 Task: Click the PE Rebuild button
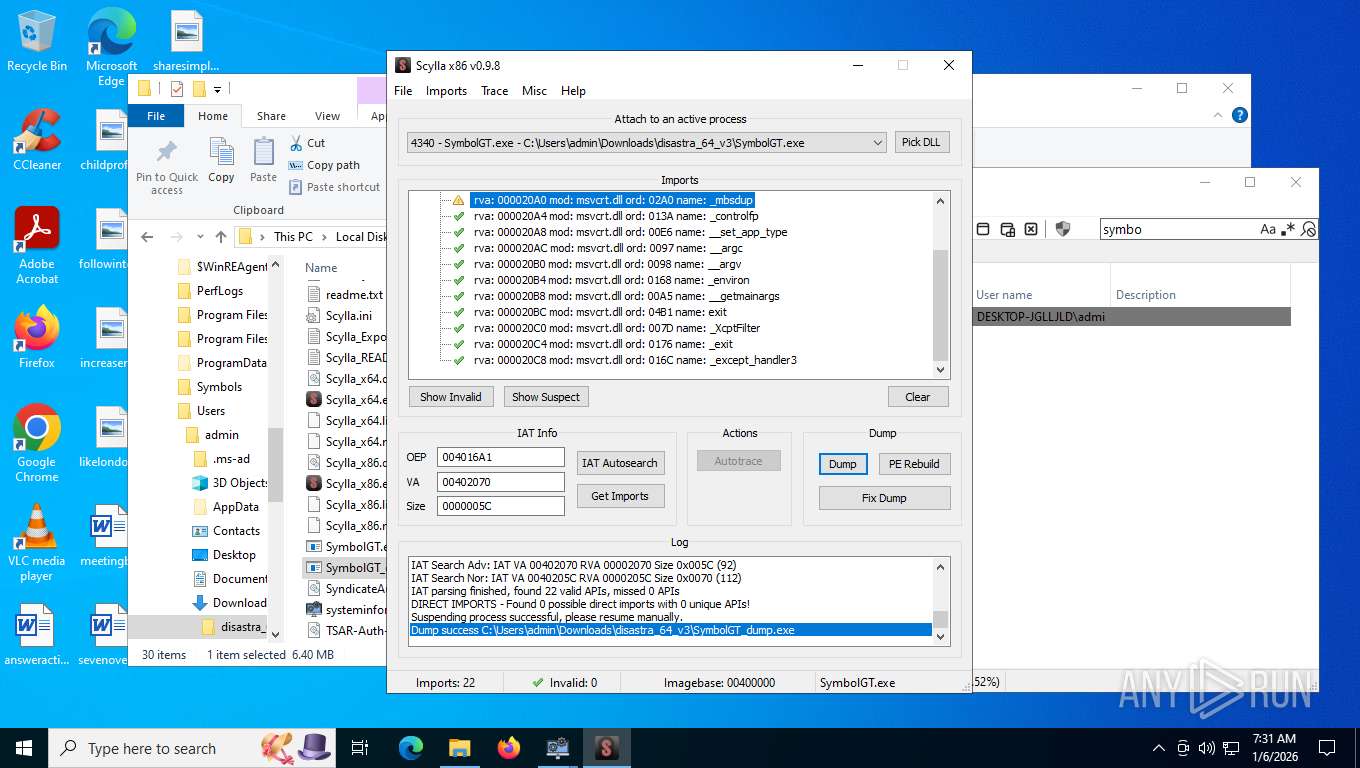click(914, 464)
